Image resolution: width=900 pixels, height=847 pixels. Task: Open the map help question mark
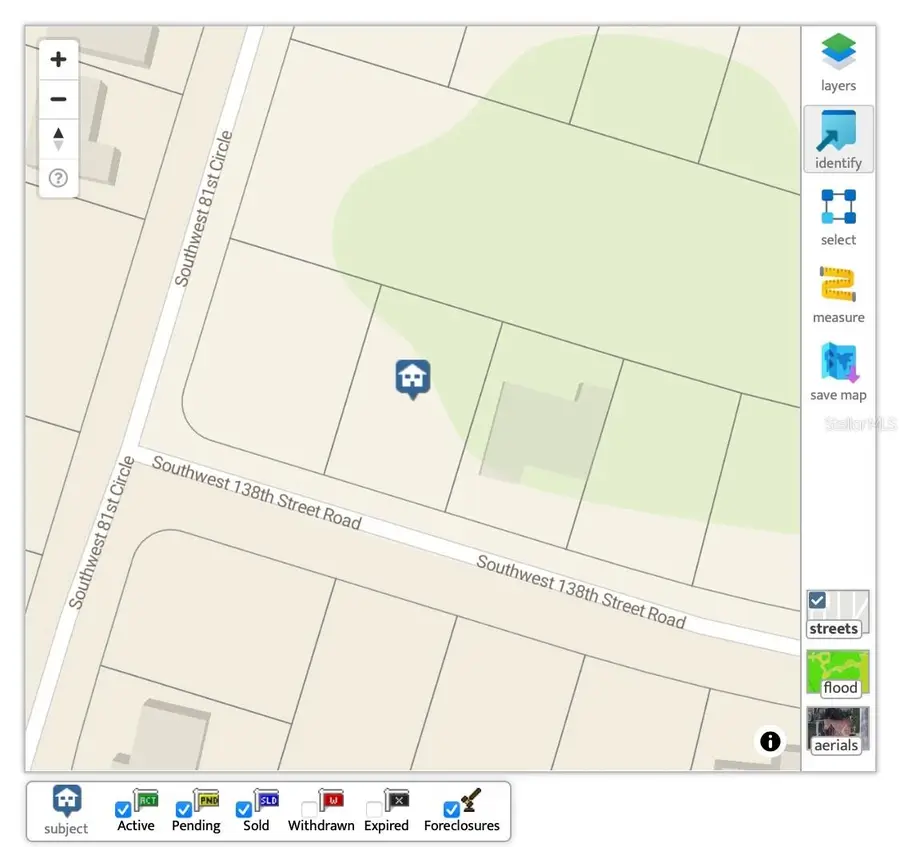(58, 178)
